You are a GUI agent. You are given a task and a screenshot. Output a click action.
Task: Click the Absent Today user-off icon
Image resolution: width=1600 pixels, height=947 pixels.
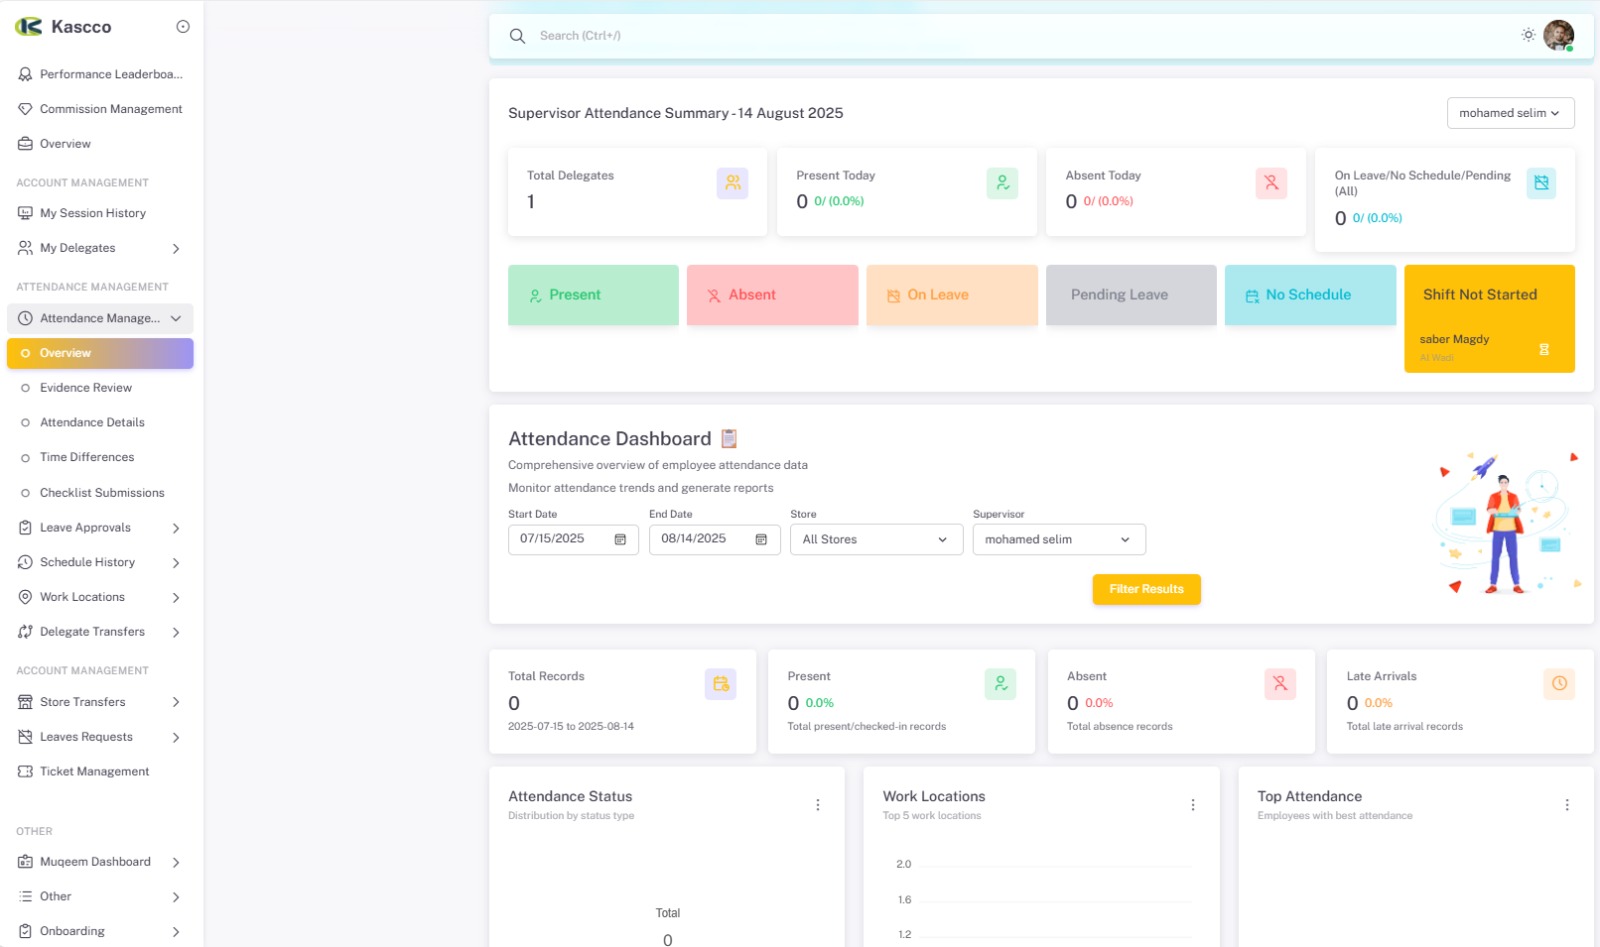[1271, 183]
